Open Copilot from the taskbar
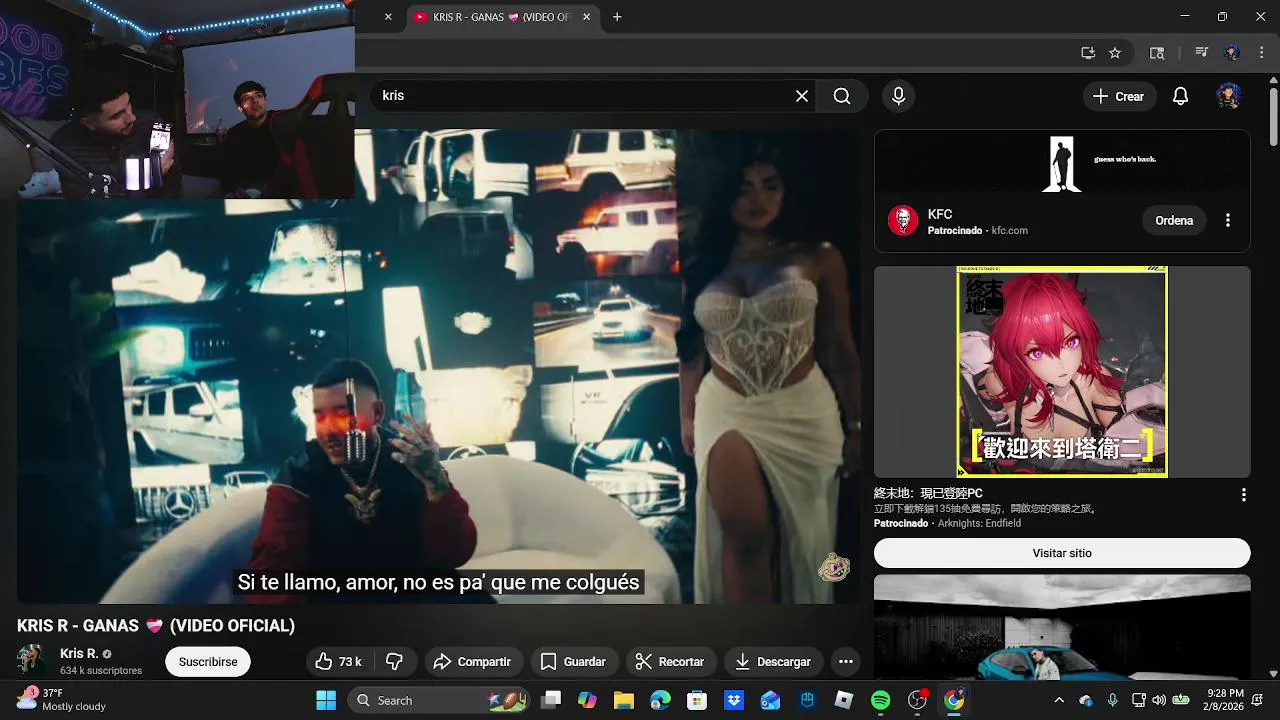This screenshot has height=720, width=1280. pyautogui.click(x=587, y=700)
